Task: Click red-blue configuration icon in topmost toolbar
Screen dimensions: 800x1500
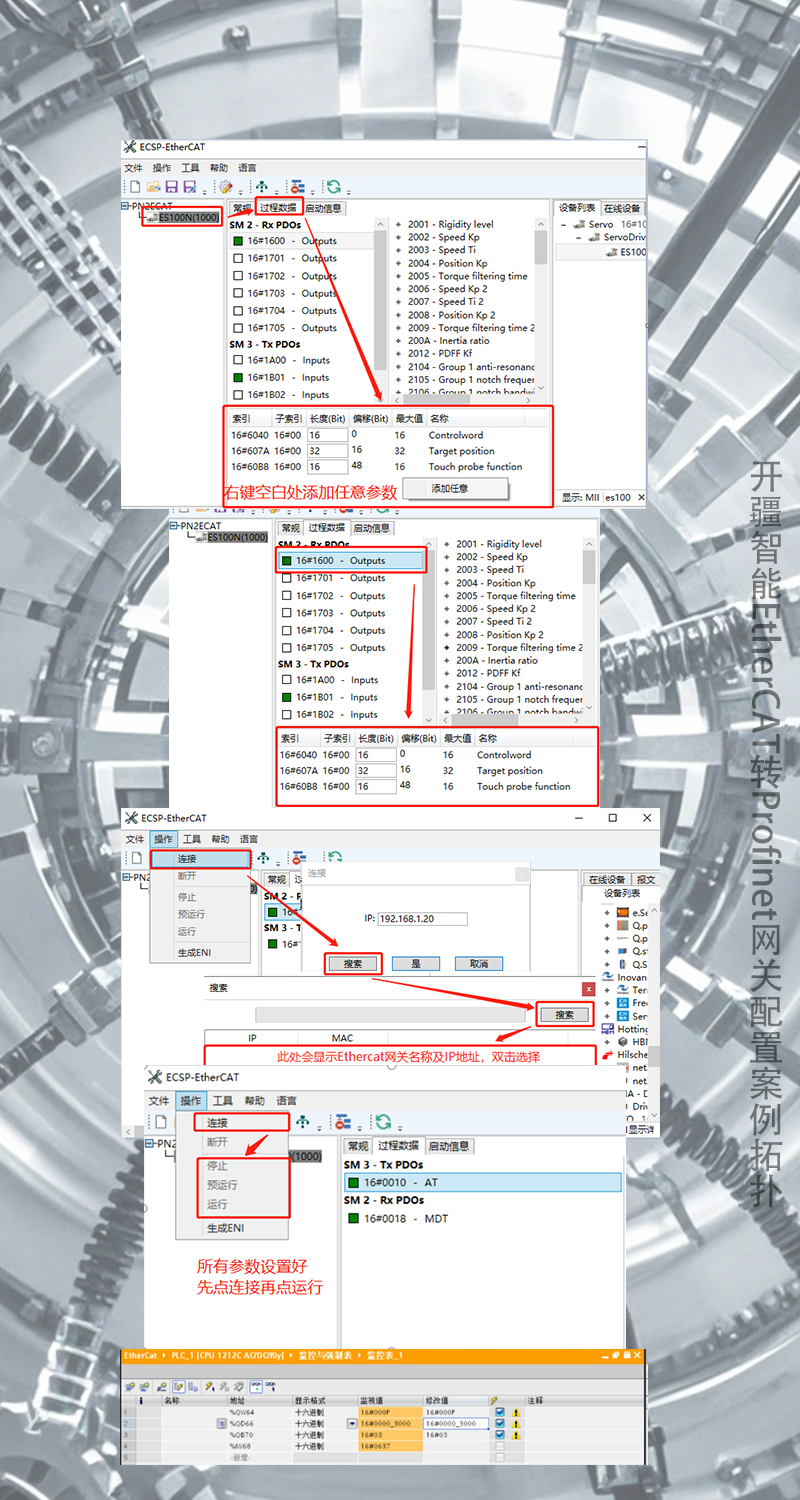Action: pos(297,187)
